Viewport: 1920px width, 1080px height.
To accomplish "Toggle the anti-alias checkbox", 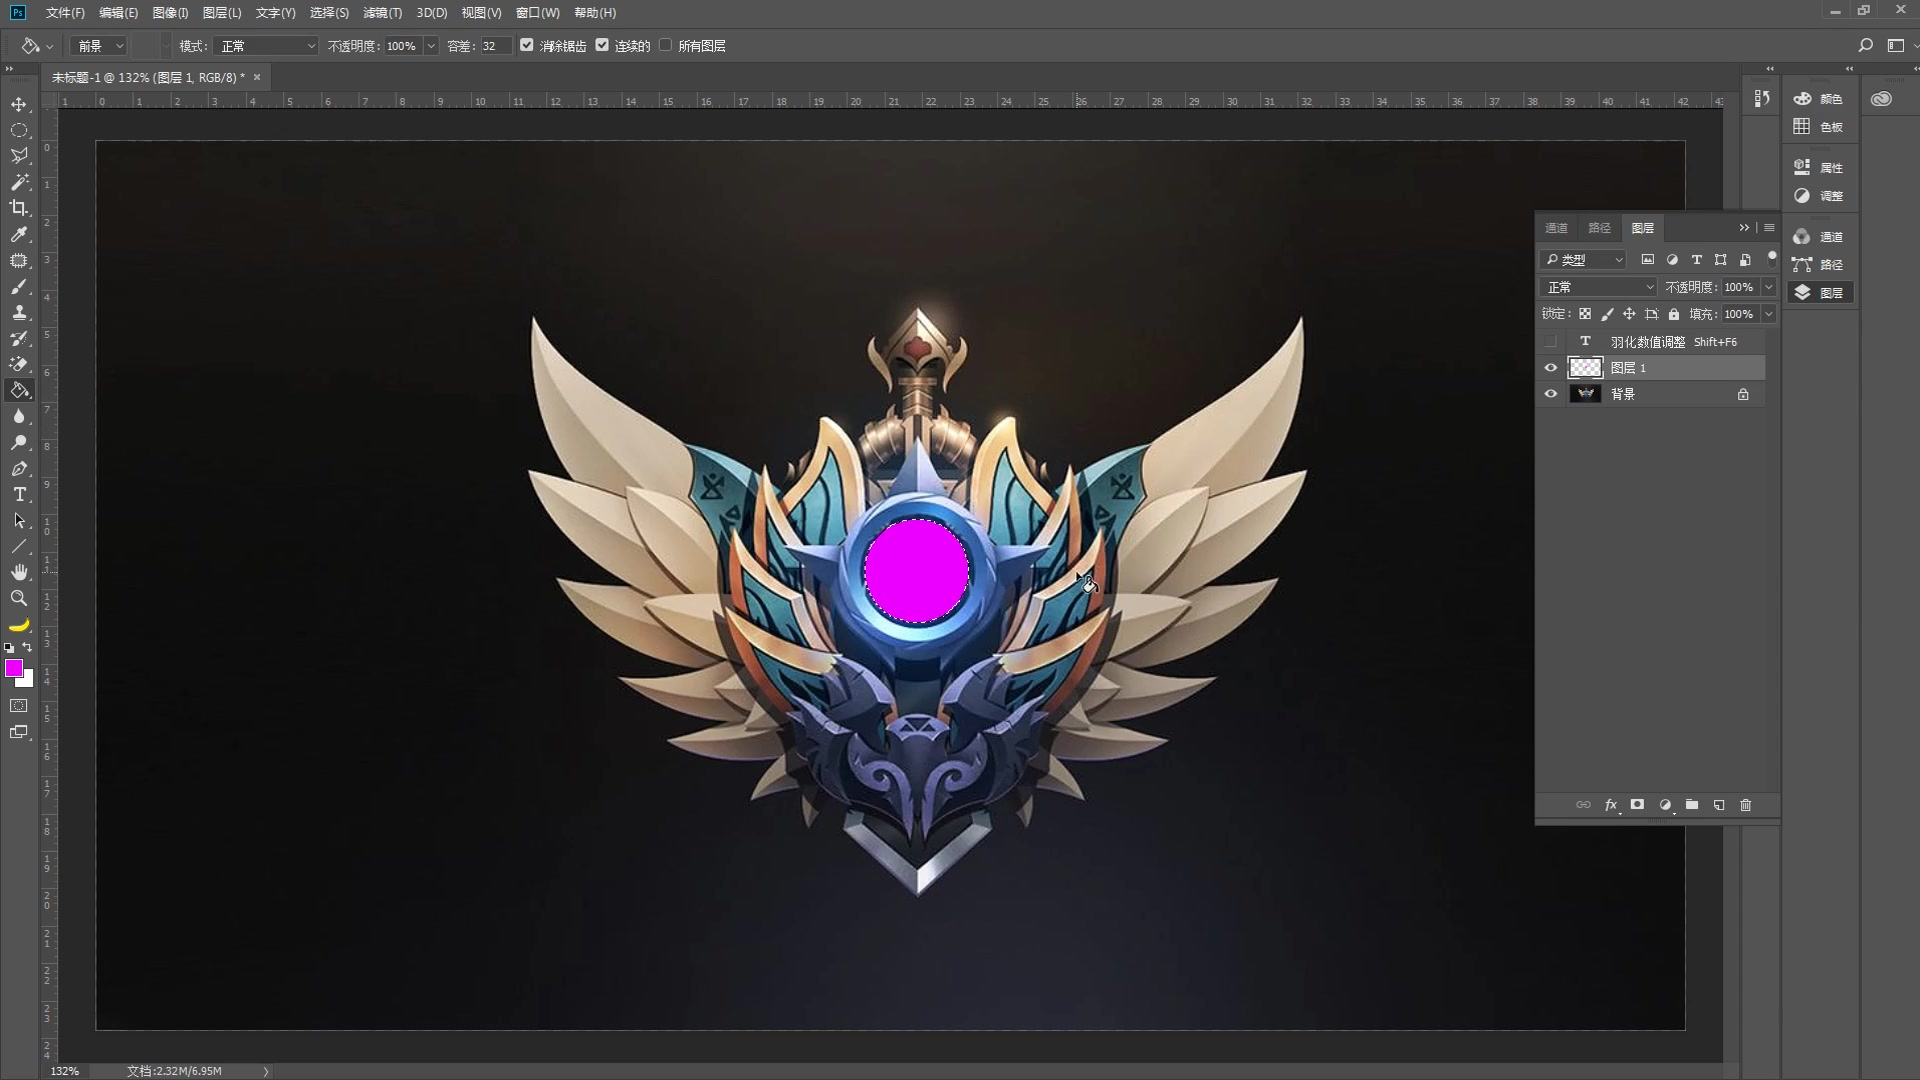I will click(x=527, y=45).
